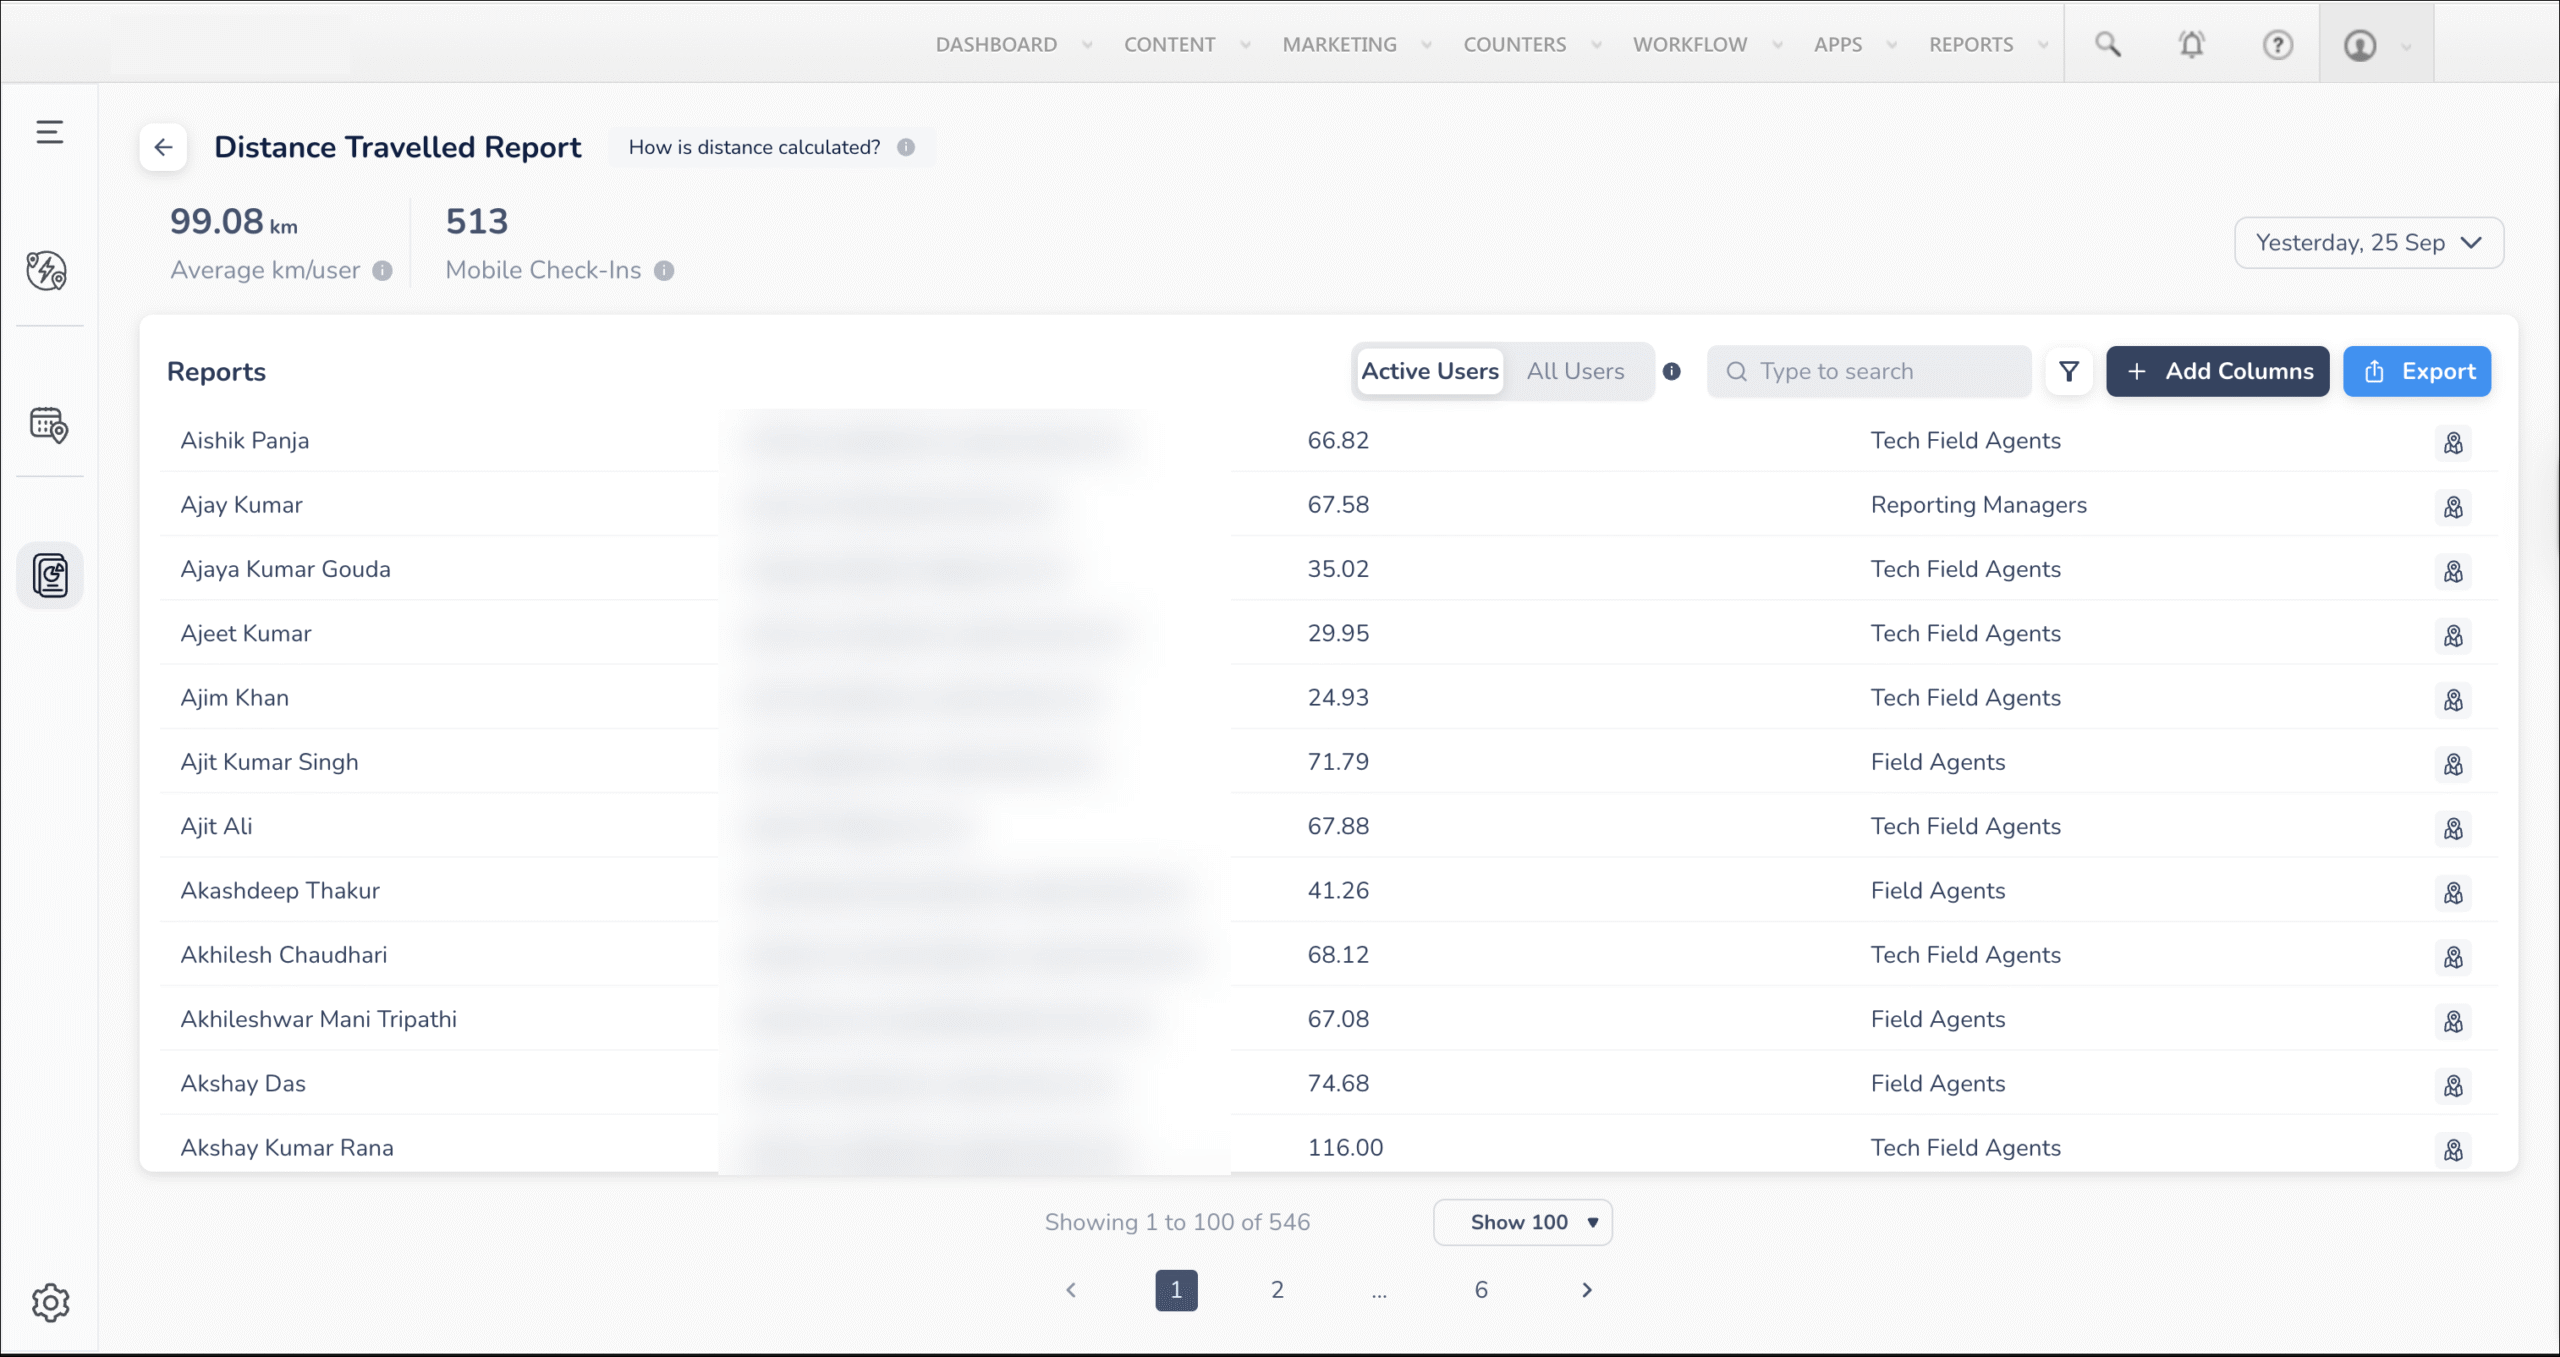Switch to All Users toggle

[1575, 371]
